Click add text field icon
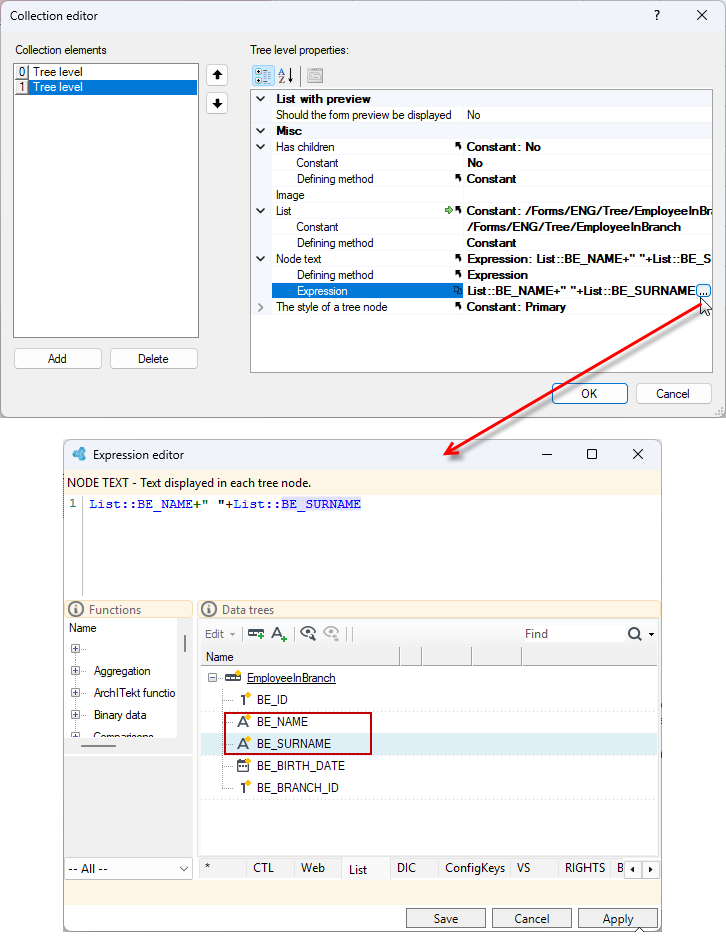The image size is (726, 939). 279,634
